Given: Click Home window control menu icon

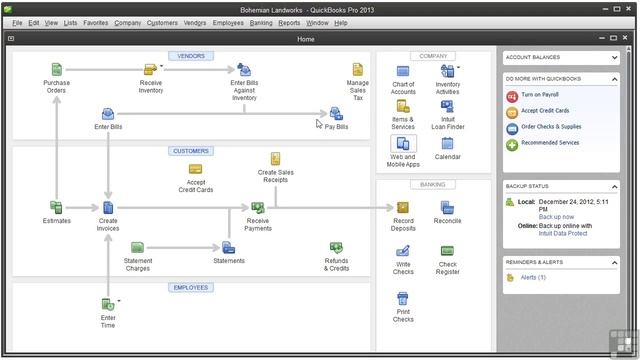Looking at the screenshot, I should coord(11,39).
